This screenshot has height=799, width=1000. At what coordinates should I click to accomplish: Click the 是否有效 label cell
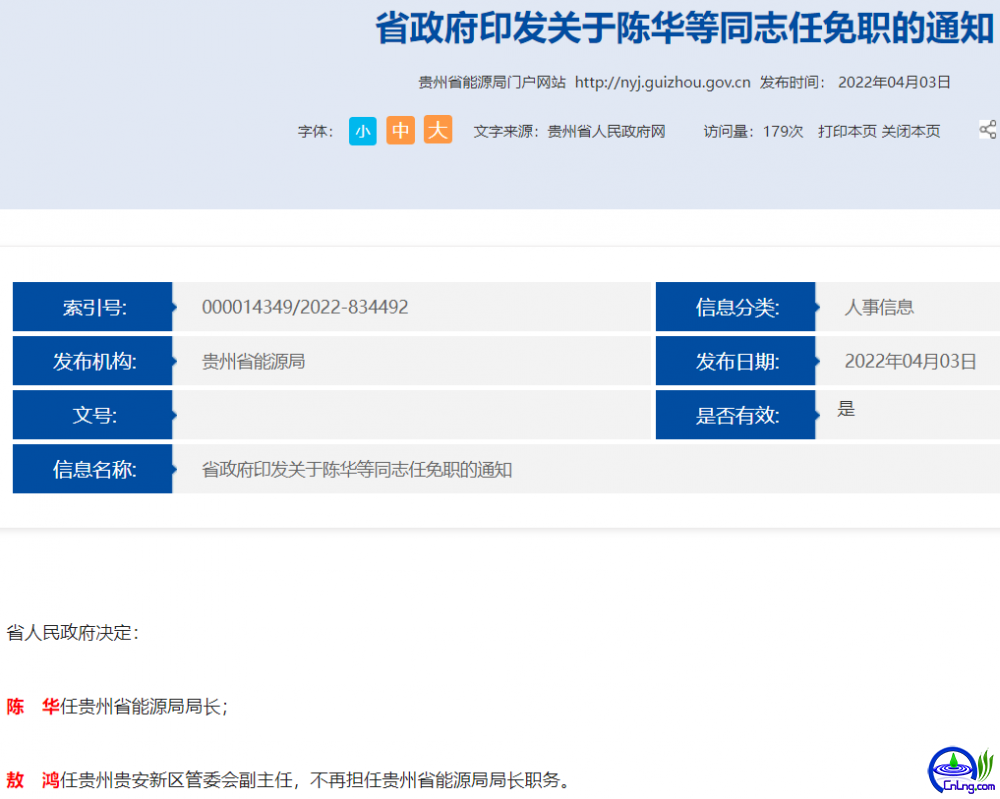tap(735, 415)
